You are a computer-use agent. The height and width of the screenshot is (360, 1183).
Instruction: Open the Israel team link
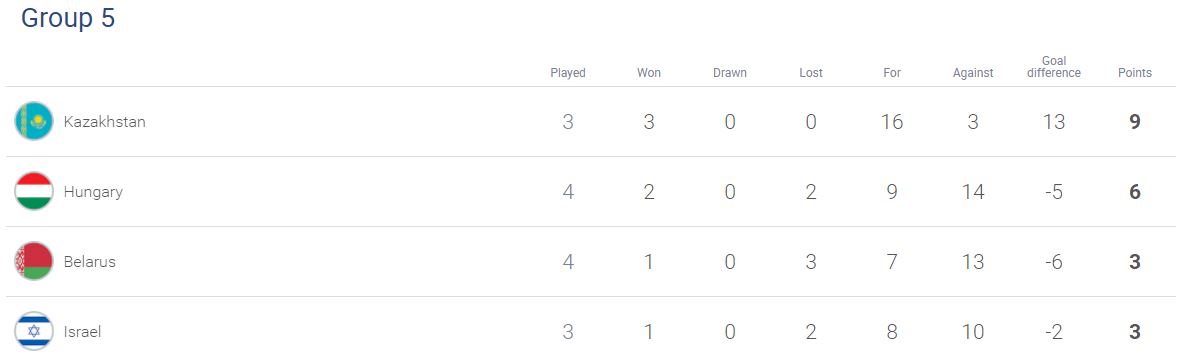click(x=82, y=332)
